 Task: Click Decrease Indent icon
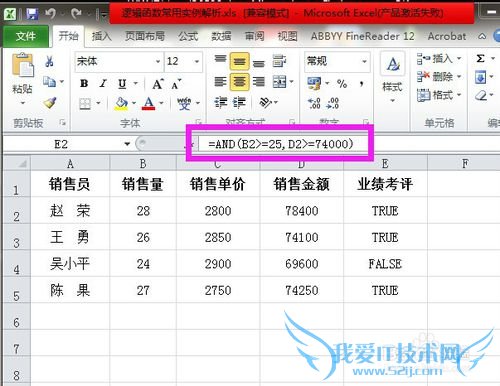(220, 103)
